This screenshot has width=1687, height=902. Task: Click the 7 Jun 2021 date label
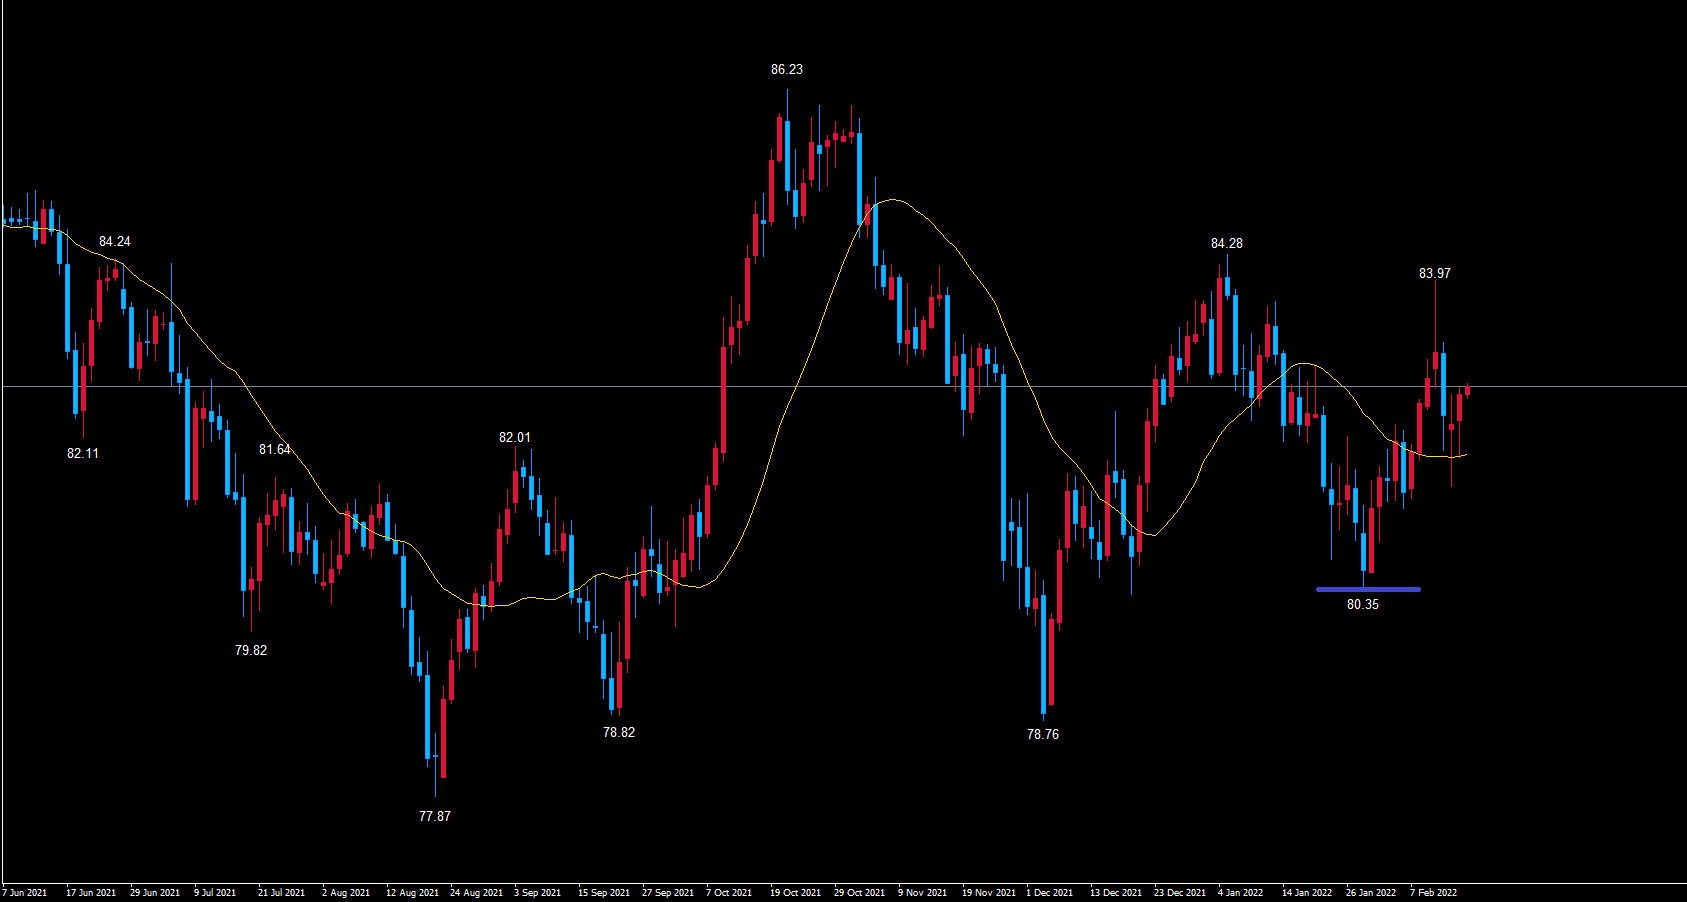tap(25, 892)
